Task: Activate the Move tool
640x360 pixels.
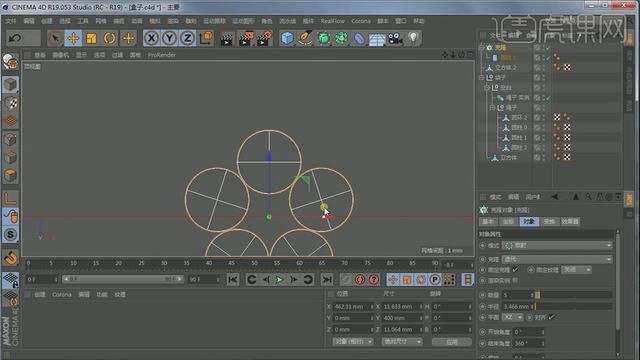Action: point(73,38)
